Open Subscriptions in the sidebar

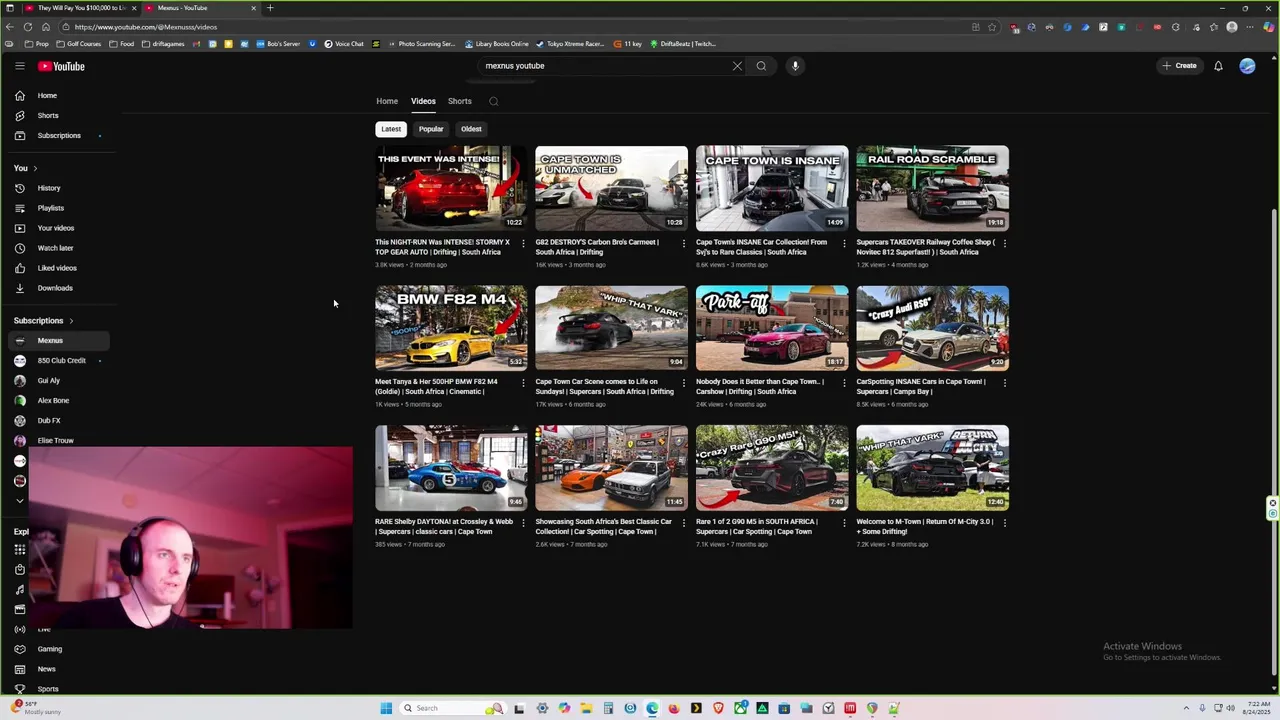tap(58, 135)
